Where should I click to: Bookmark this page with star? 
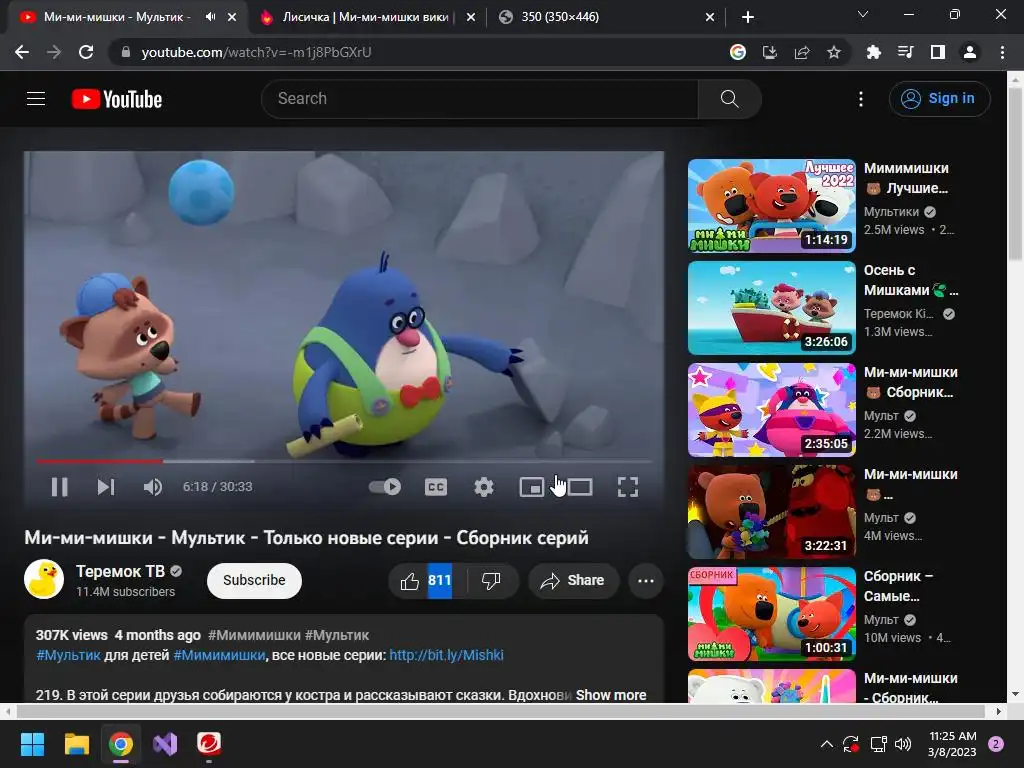pos(834,52)
